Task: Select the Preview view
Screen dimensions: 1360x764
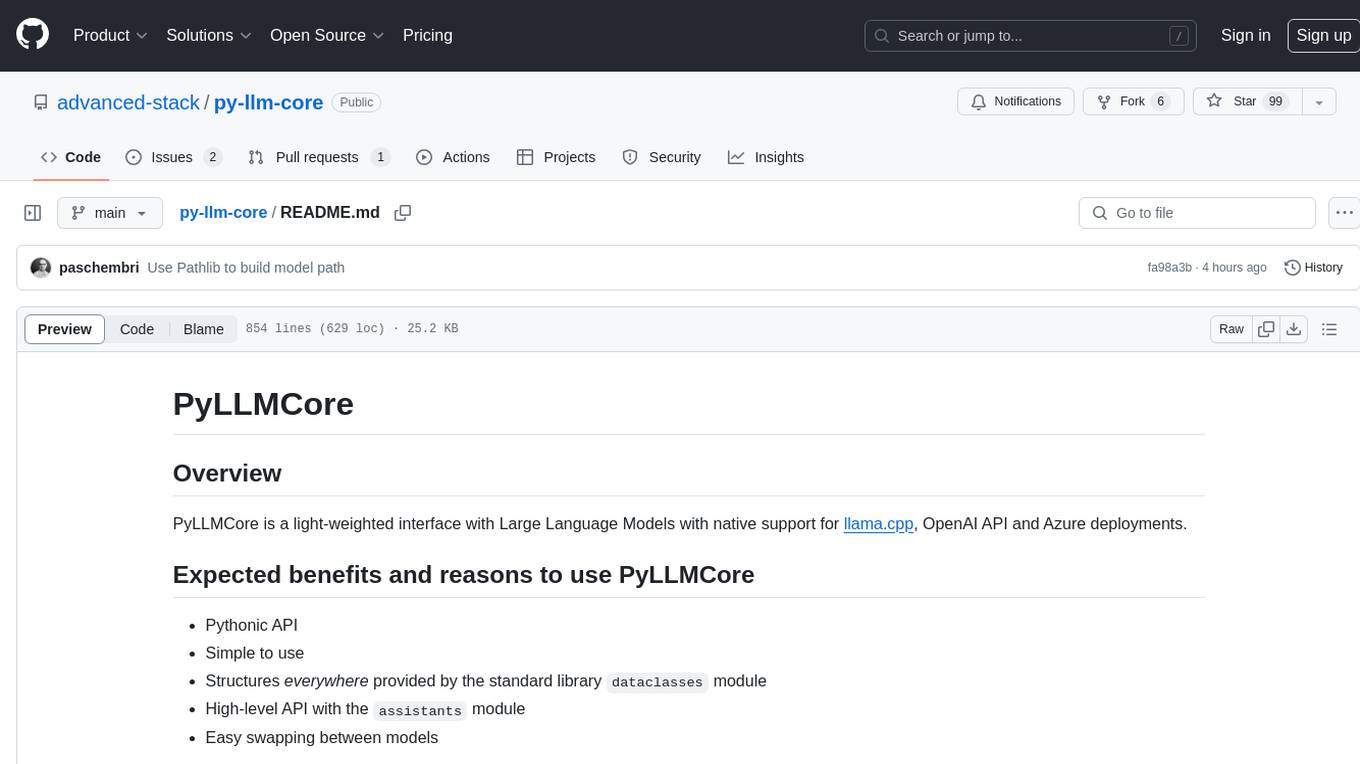Action: (x=65, y=329)
